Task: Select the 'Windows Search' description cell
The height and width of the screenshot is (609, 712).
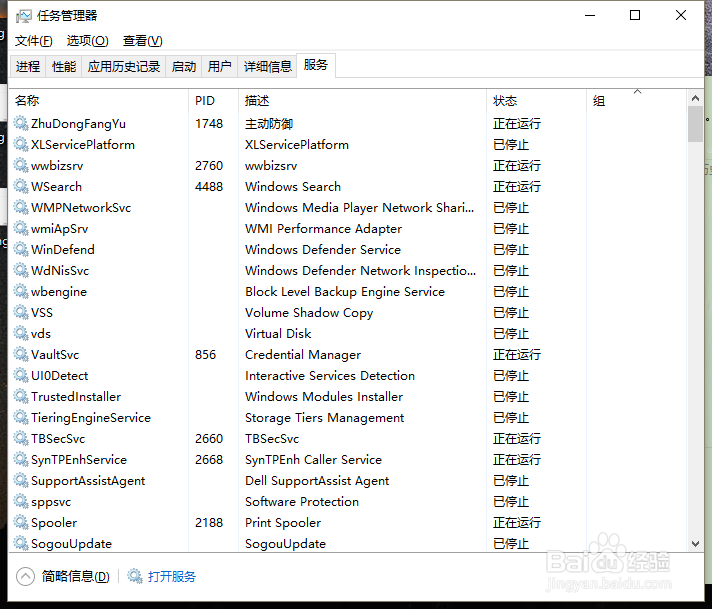Action: click(293, 187)
